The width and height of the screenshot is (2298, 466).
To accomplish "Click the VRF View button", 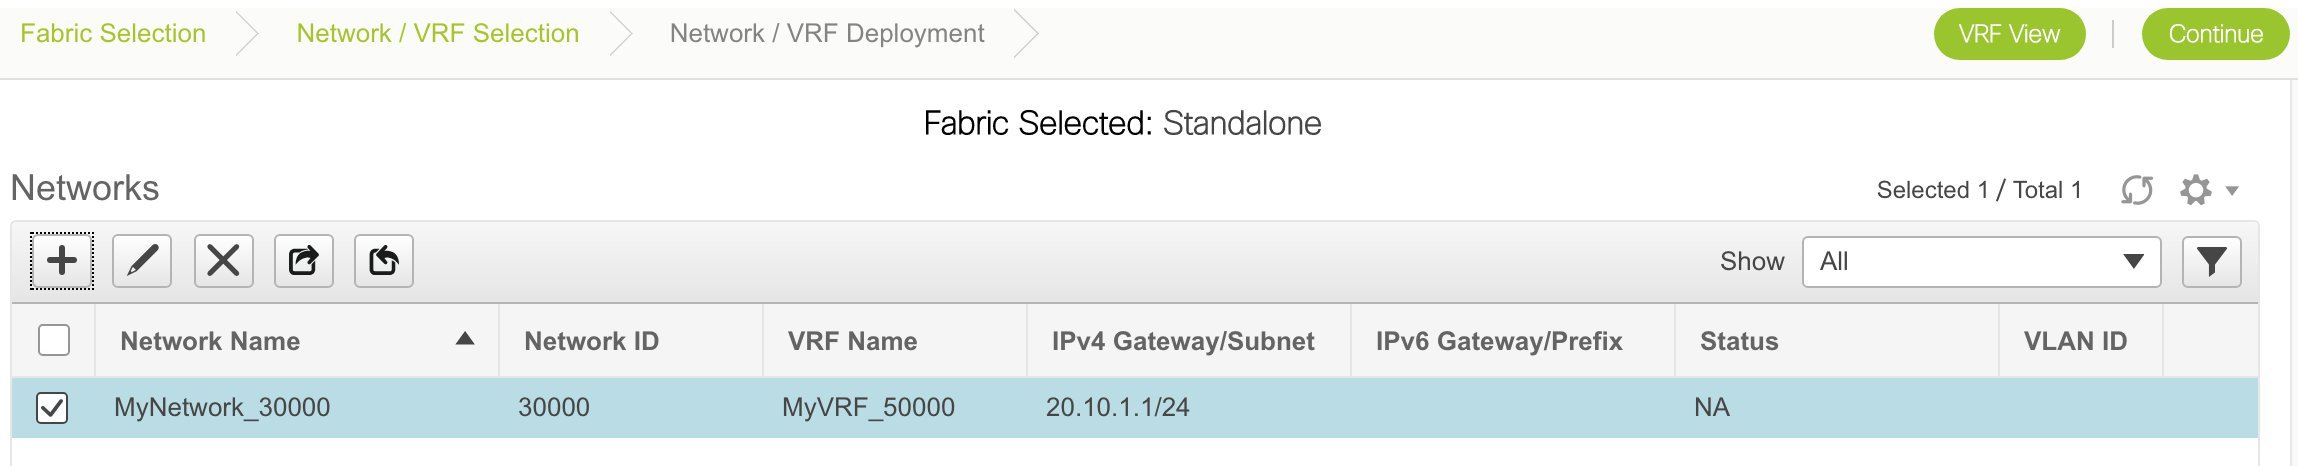I will [x=2009, y=34].
